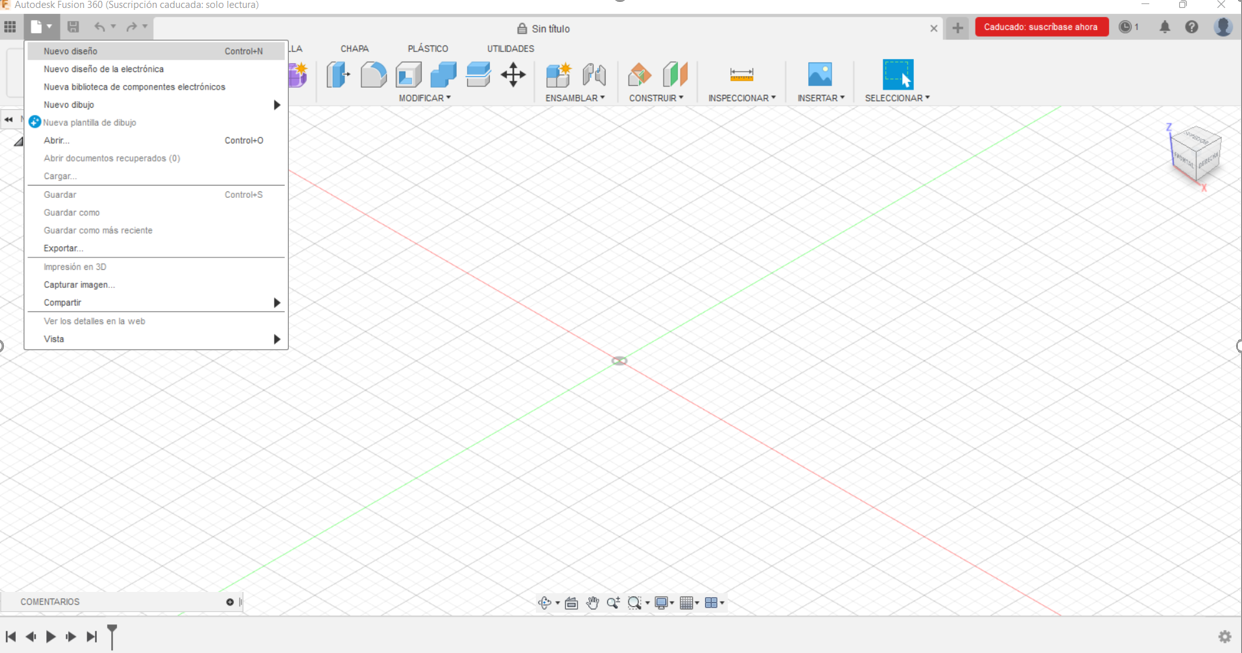The width and height of the screenshot is (1242, 653).
Task: Click the Offset Plane icon
Action: coord(639,75)
